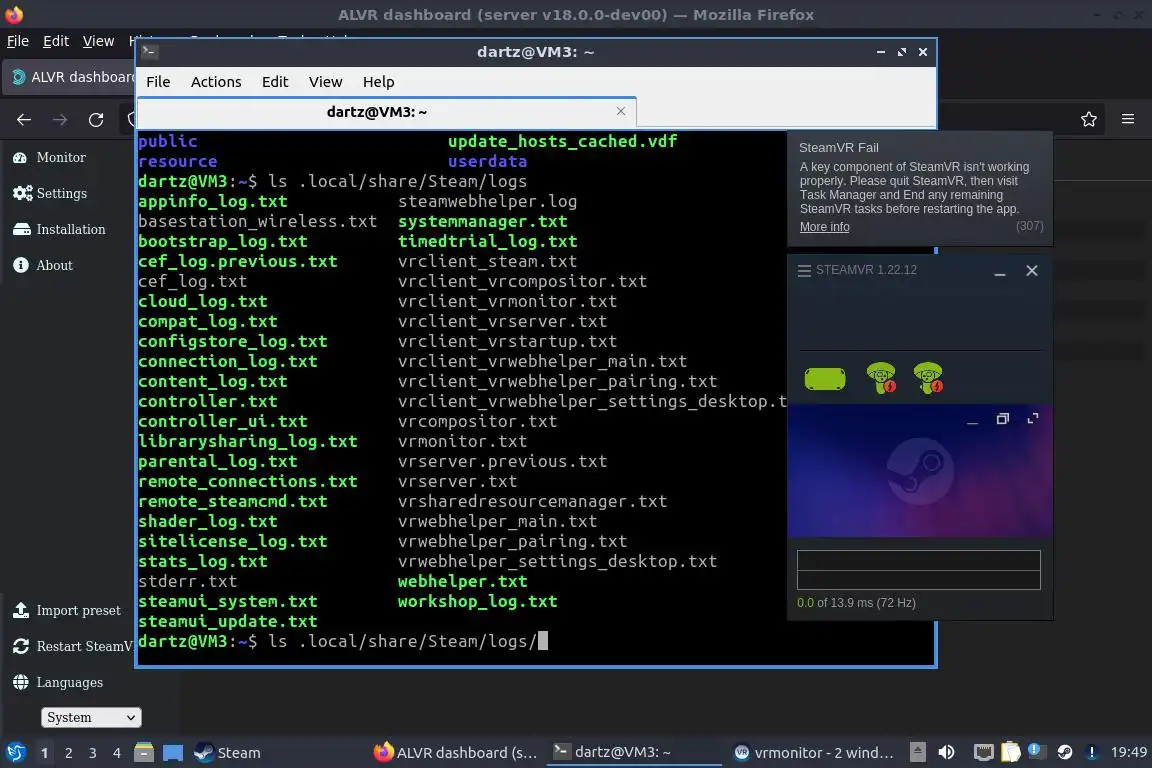
Task: Switch to Steam window in taskbar
Action: pyautogui.click(x=227, y=753)
